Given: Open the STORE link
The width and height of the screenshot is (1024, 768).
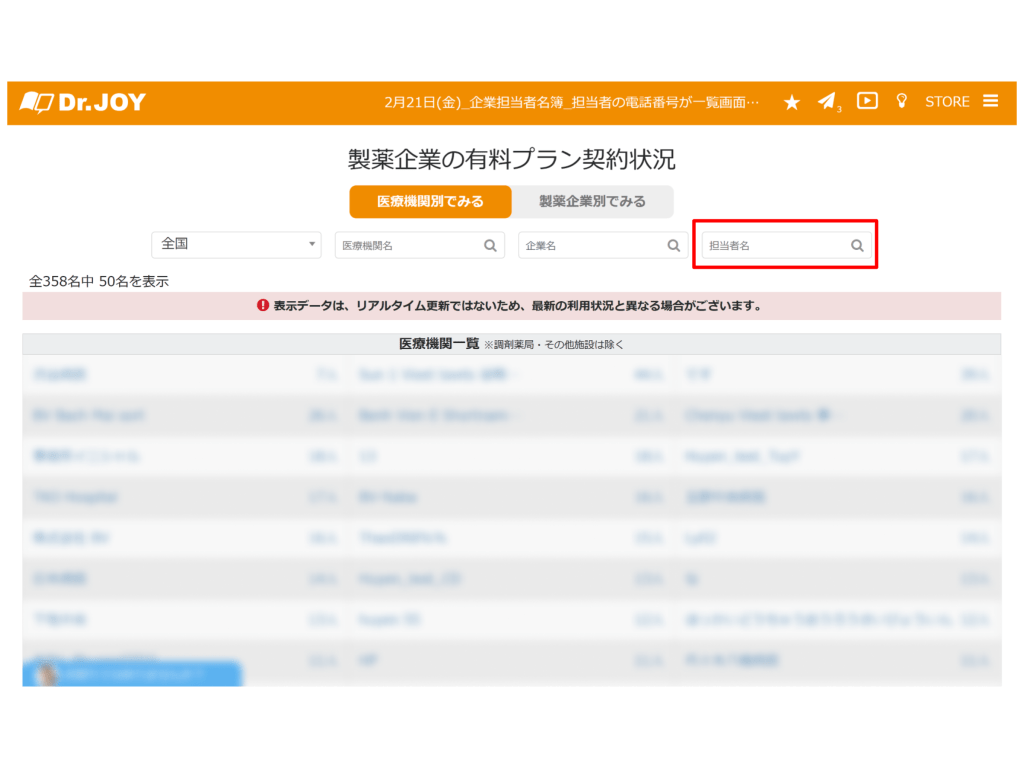Looking at the screenshot, I should point(947,102).
